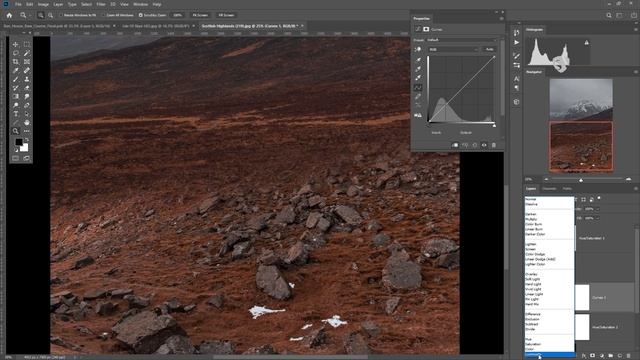Screen dimensions: 640x360
Task: Open the Properties panel menu
Action: coord(501,18)
